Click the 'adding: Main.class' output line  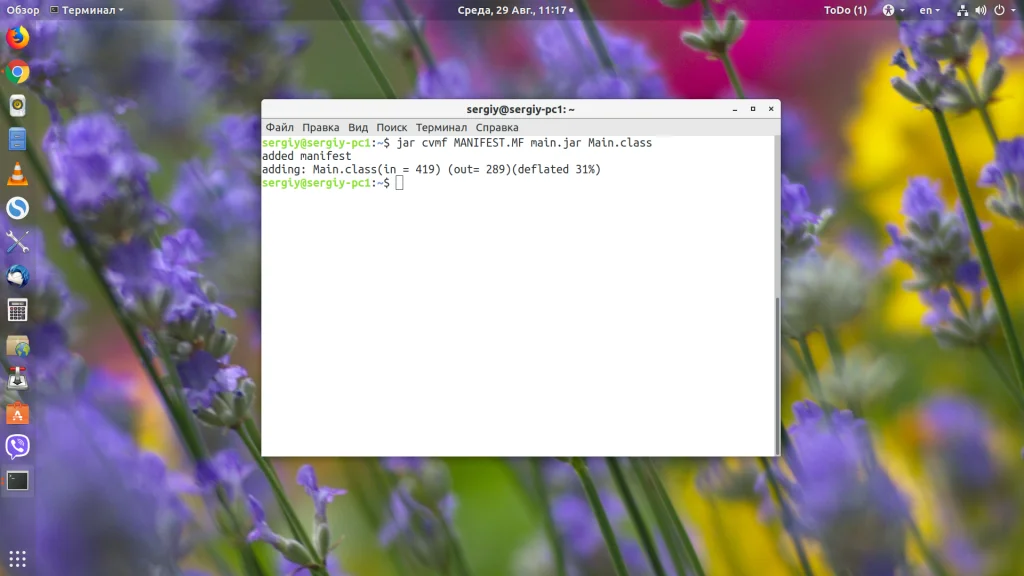pos(431,169)
